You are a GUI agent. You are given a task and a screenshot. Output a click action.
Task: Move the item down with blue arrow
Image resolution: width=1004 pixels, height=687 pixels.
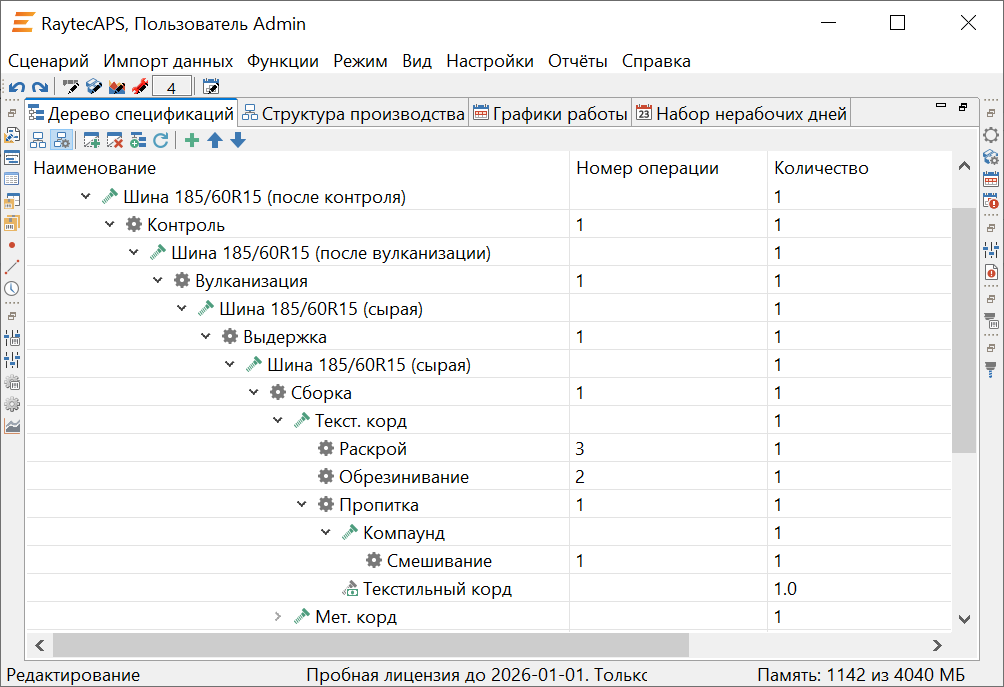238,140
